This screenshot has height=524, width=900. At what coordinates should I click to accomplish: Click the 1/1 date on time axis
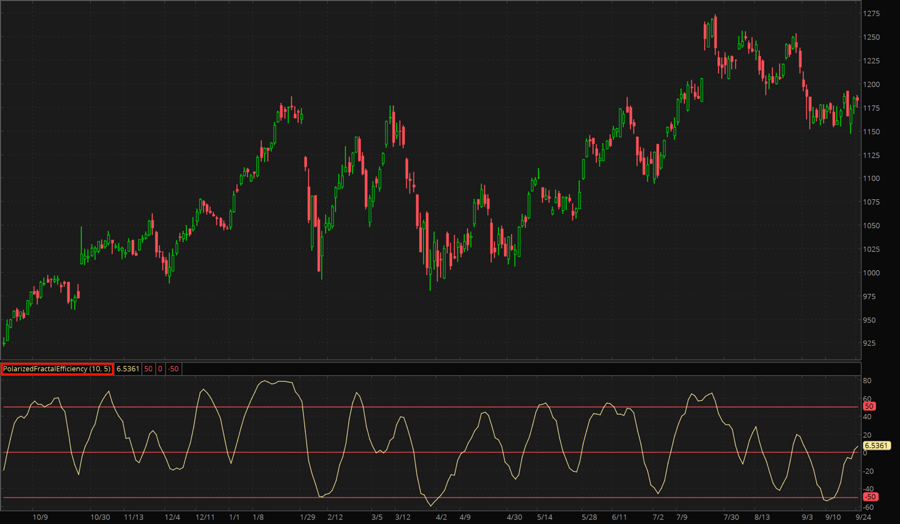[x=234, y=517]
